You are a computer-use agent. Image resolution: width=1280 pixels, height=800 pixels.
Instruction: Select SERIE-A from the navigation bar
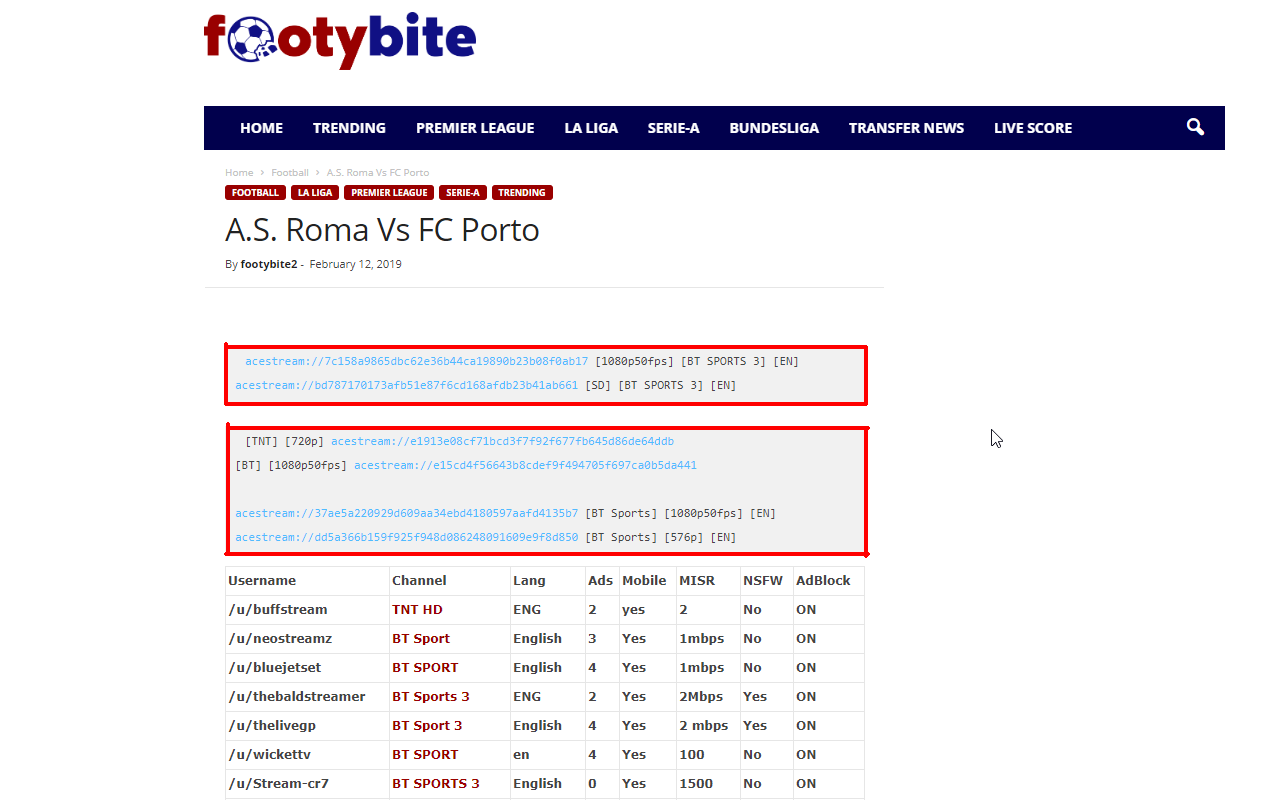(x=673, y=127)
